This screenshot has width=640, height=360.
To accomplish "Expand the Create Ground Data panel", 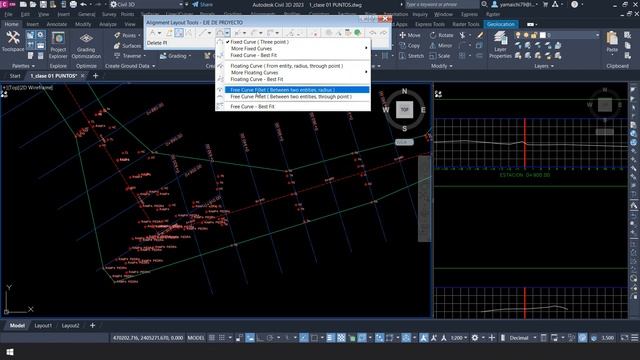I will click(x=130, y=66).
